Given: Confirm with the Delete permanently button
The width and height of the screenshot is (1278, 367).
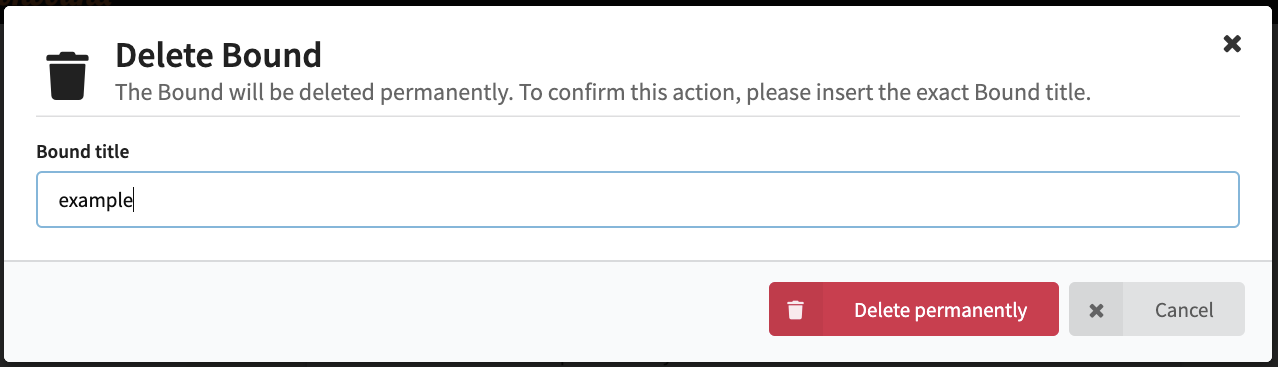Looking at the screenshot, I should click(x=913, y=309).
